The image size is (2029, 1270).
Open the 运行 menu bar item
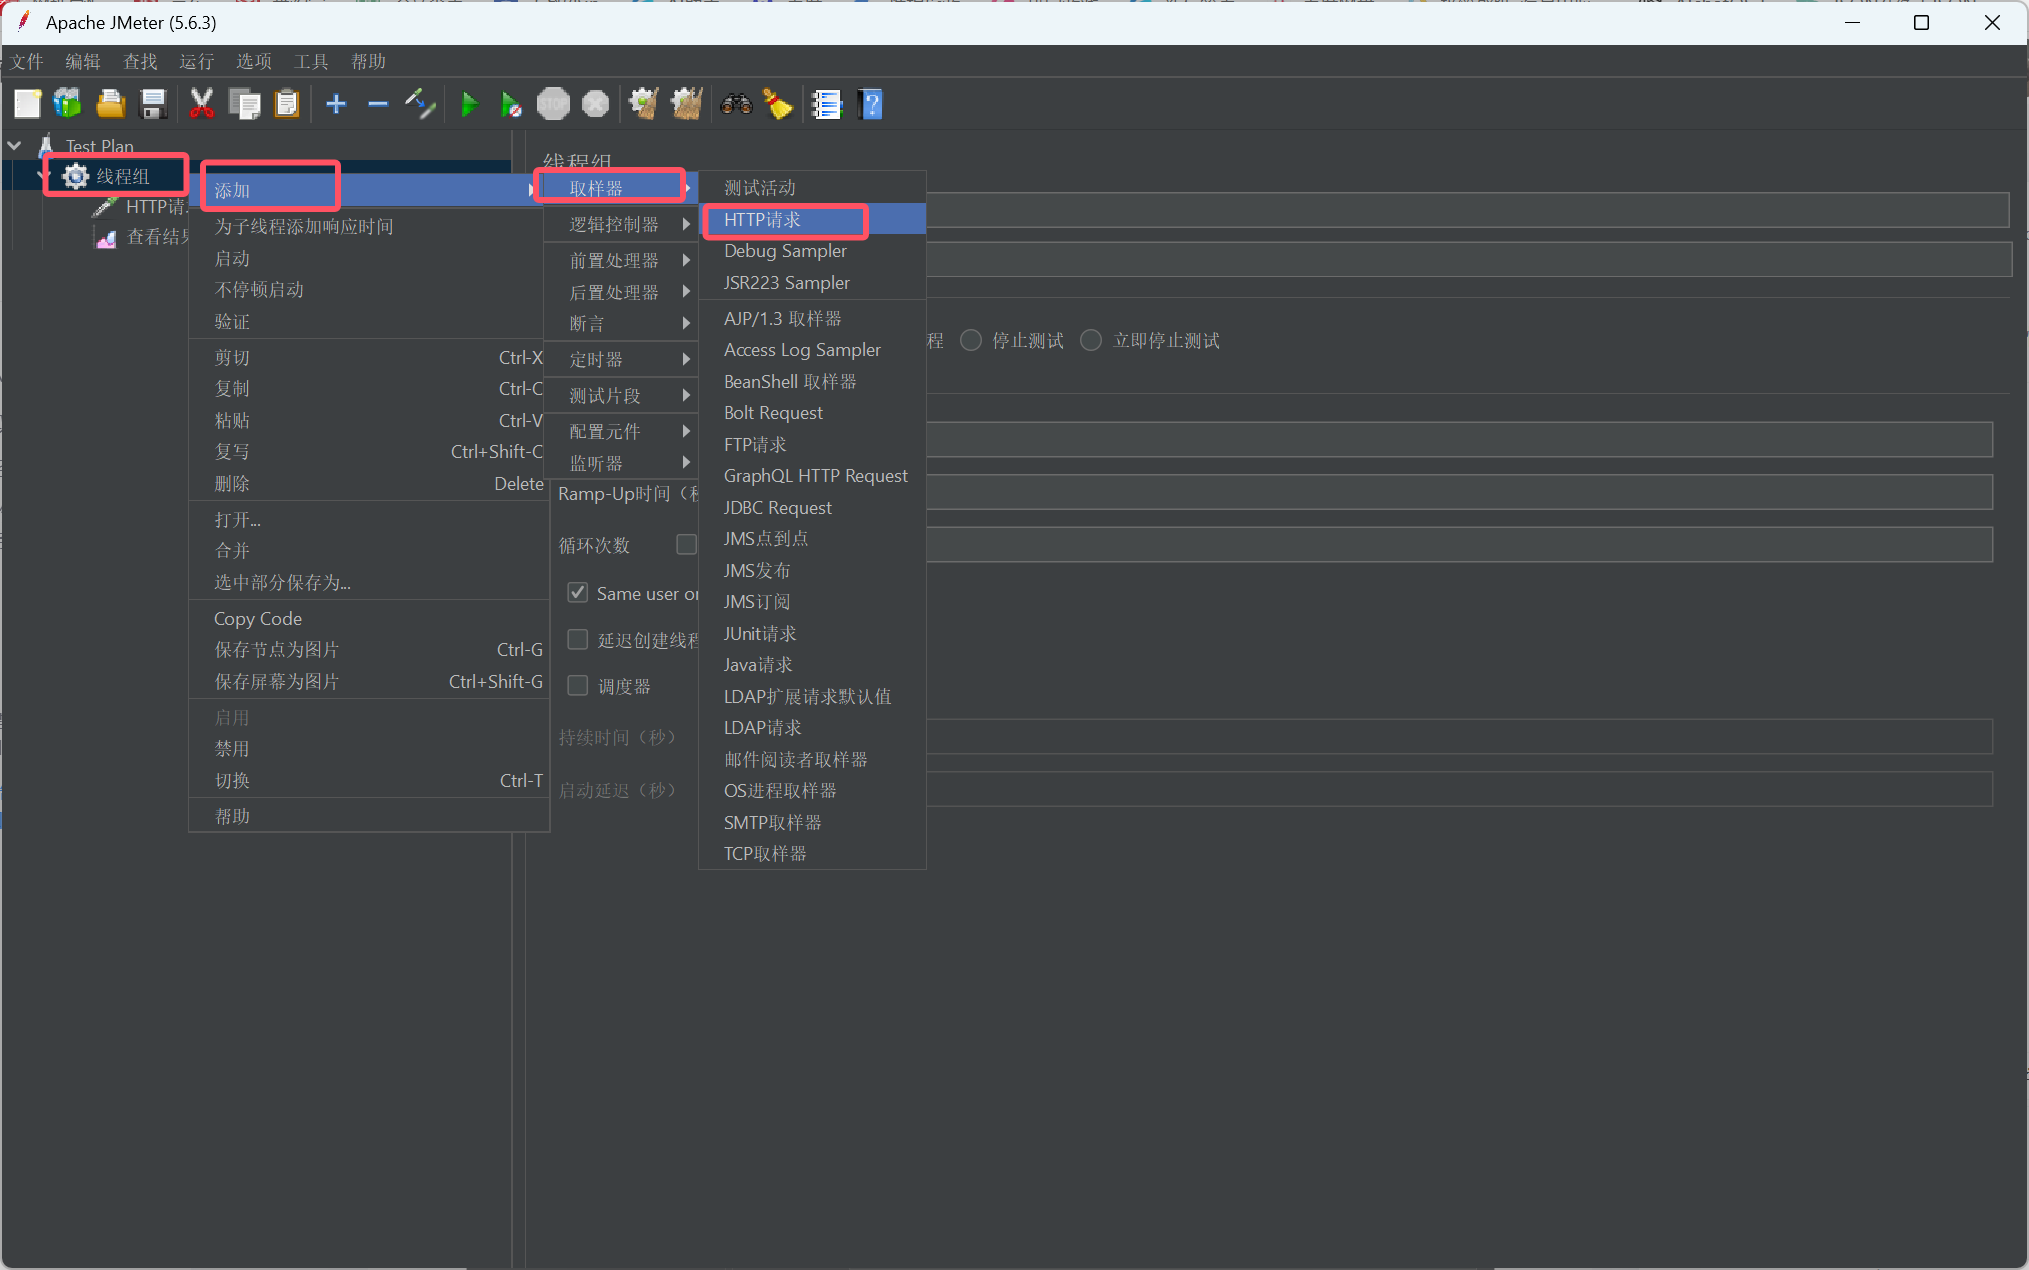pos(196,62)
